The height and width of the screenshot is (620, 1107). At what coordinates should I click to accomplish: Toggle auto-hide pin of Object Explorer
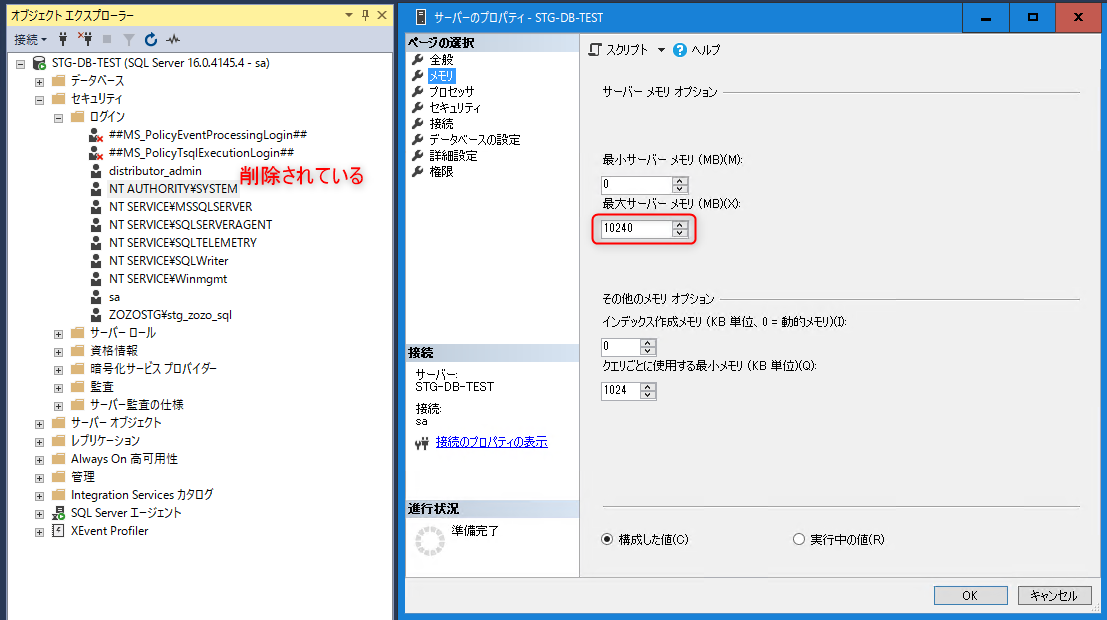point(365,15)
